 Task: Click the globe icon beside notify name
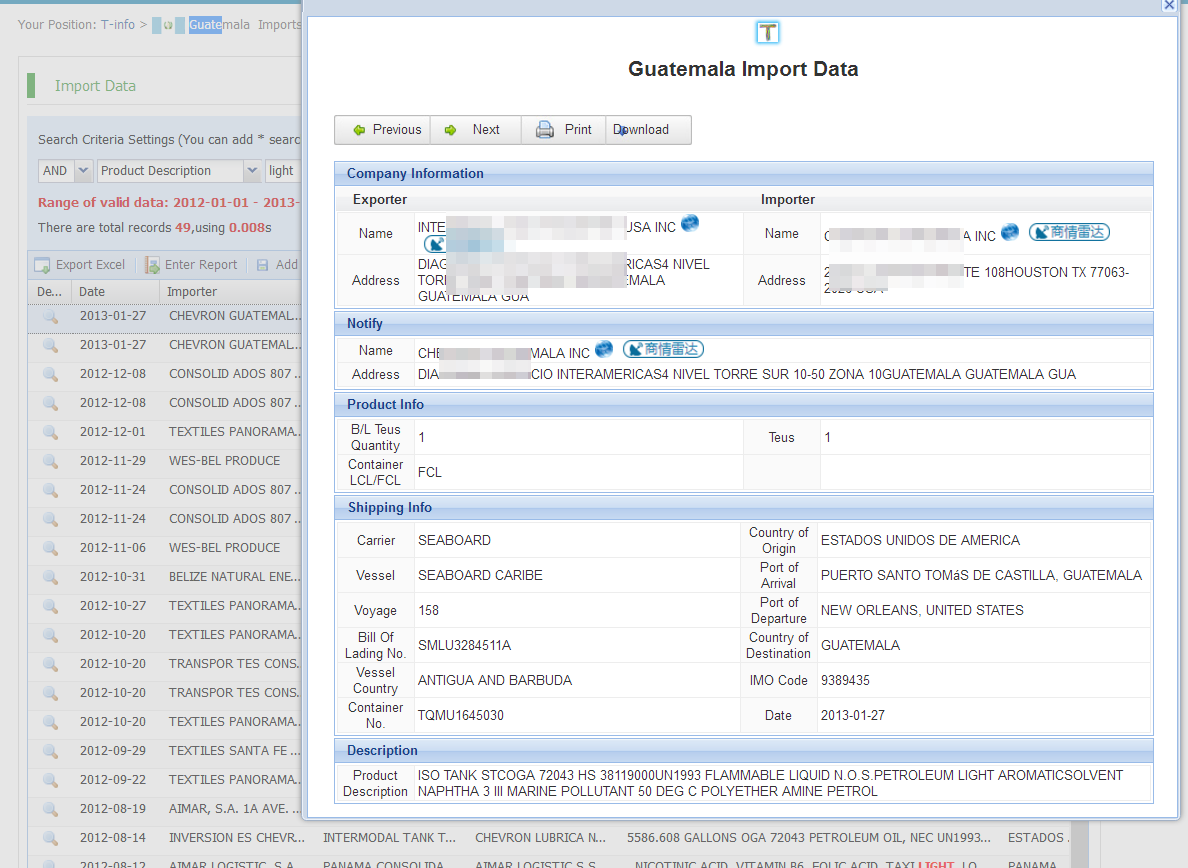pyautogui.click(x=604, y=349)
